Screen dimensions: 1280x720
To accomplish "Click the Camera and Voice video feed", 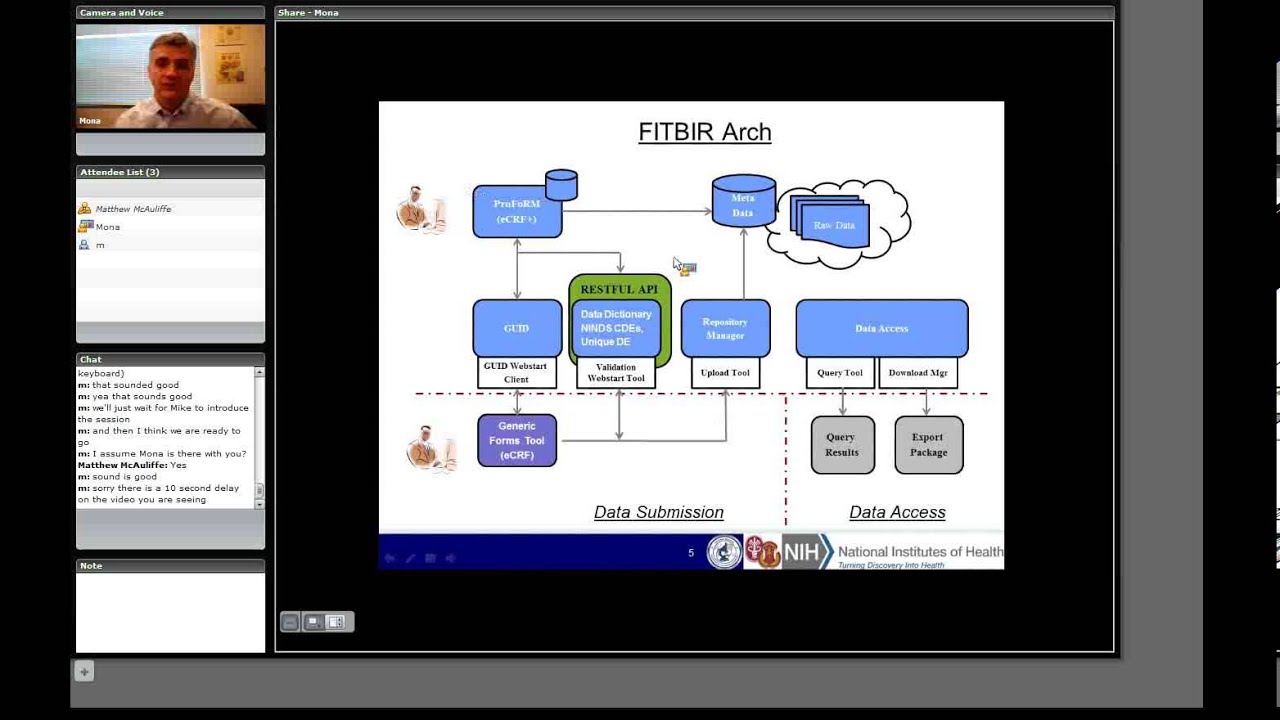I will (x=171, y=77).
